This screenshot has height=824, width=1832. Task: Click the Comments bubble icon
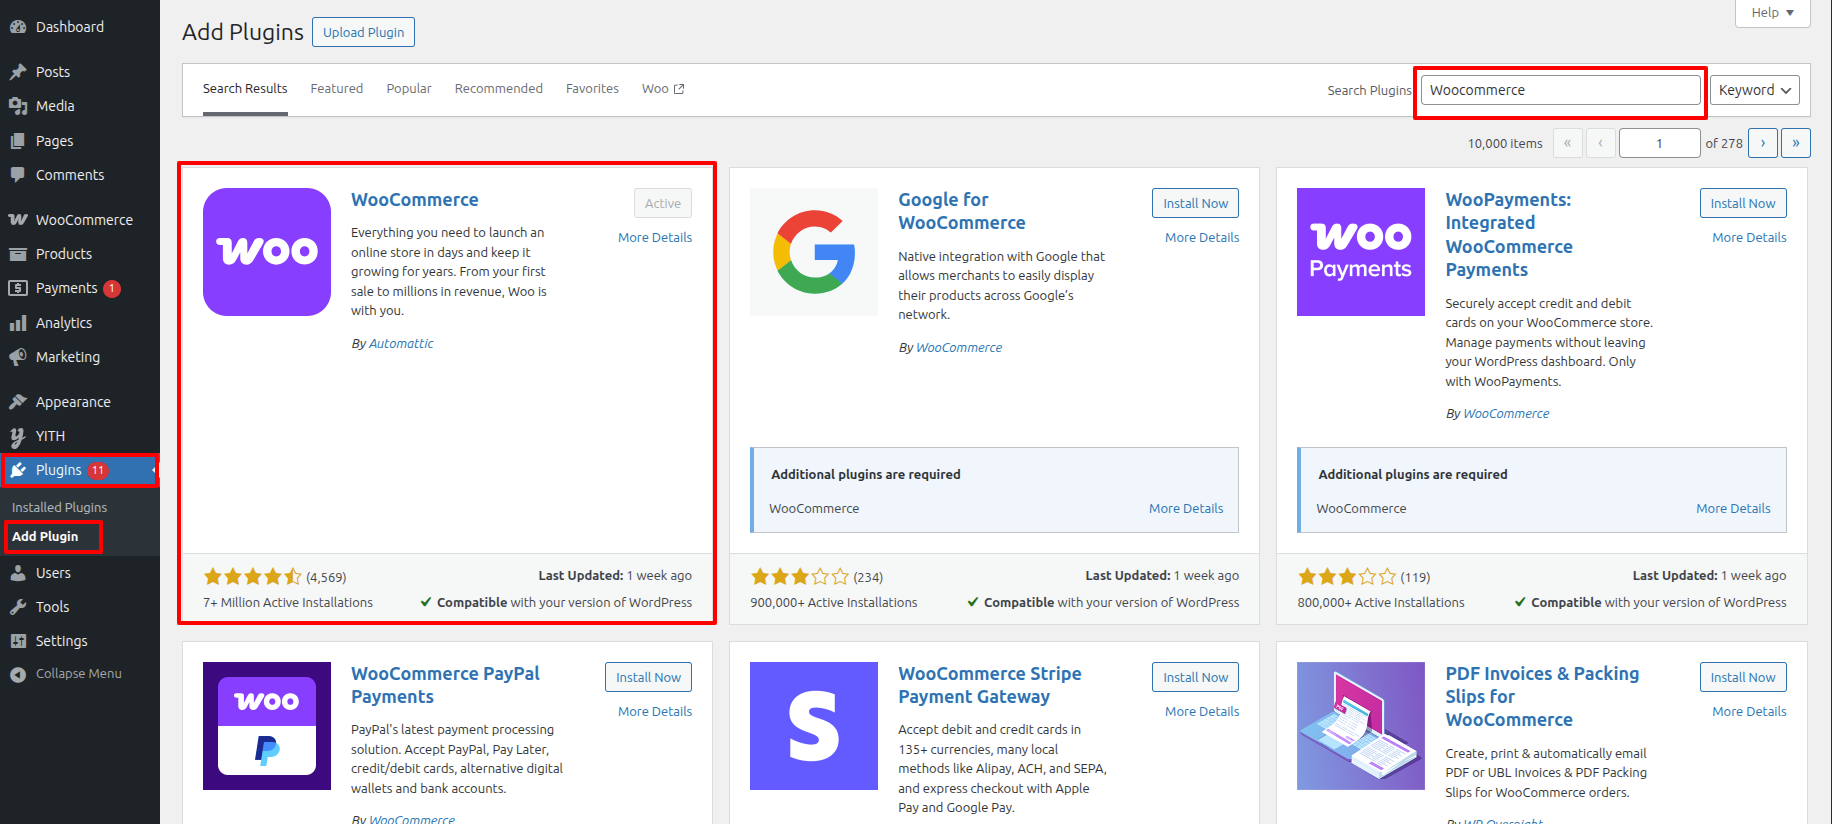pos(18,175)
